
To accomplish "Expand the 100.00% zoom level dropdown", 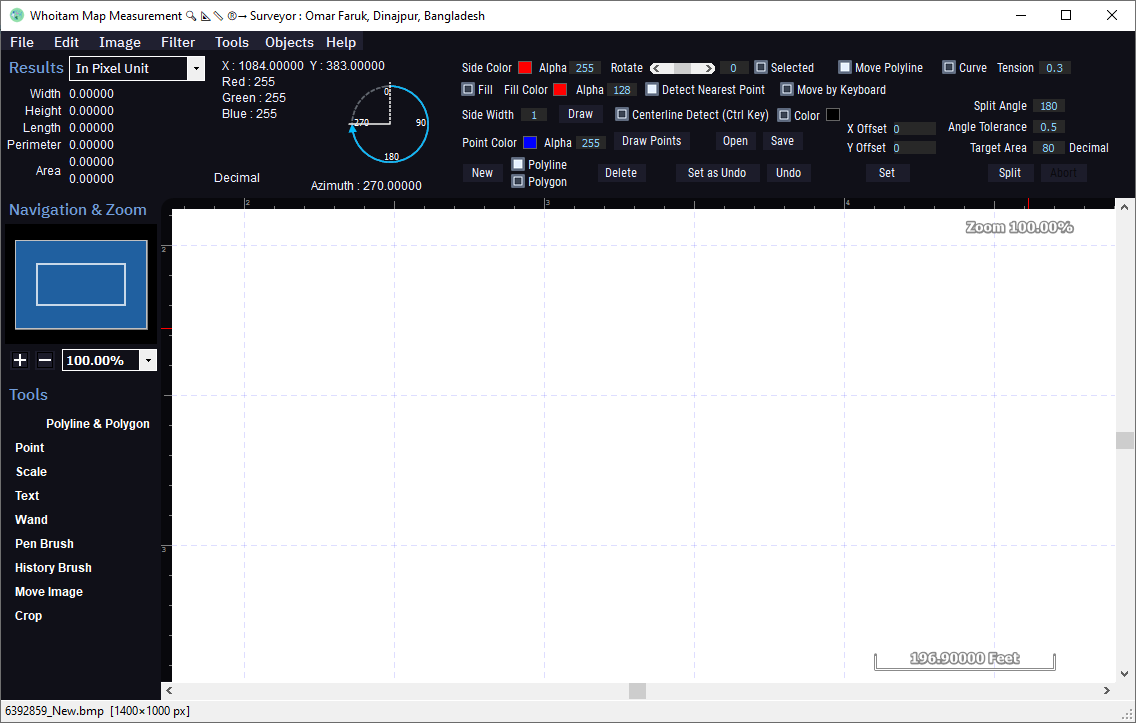I will tap(149, 361).
